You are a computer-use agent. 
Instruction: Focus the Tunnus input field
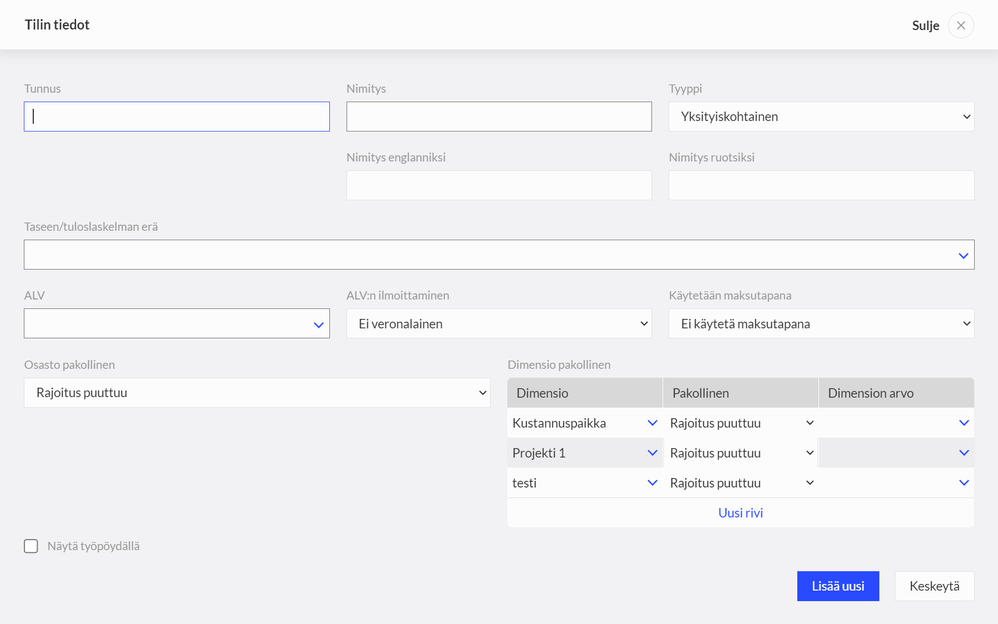tap(177, 117)
